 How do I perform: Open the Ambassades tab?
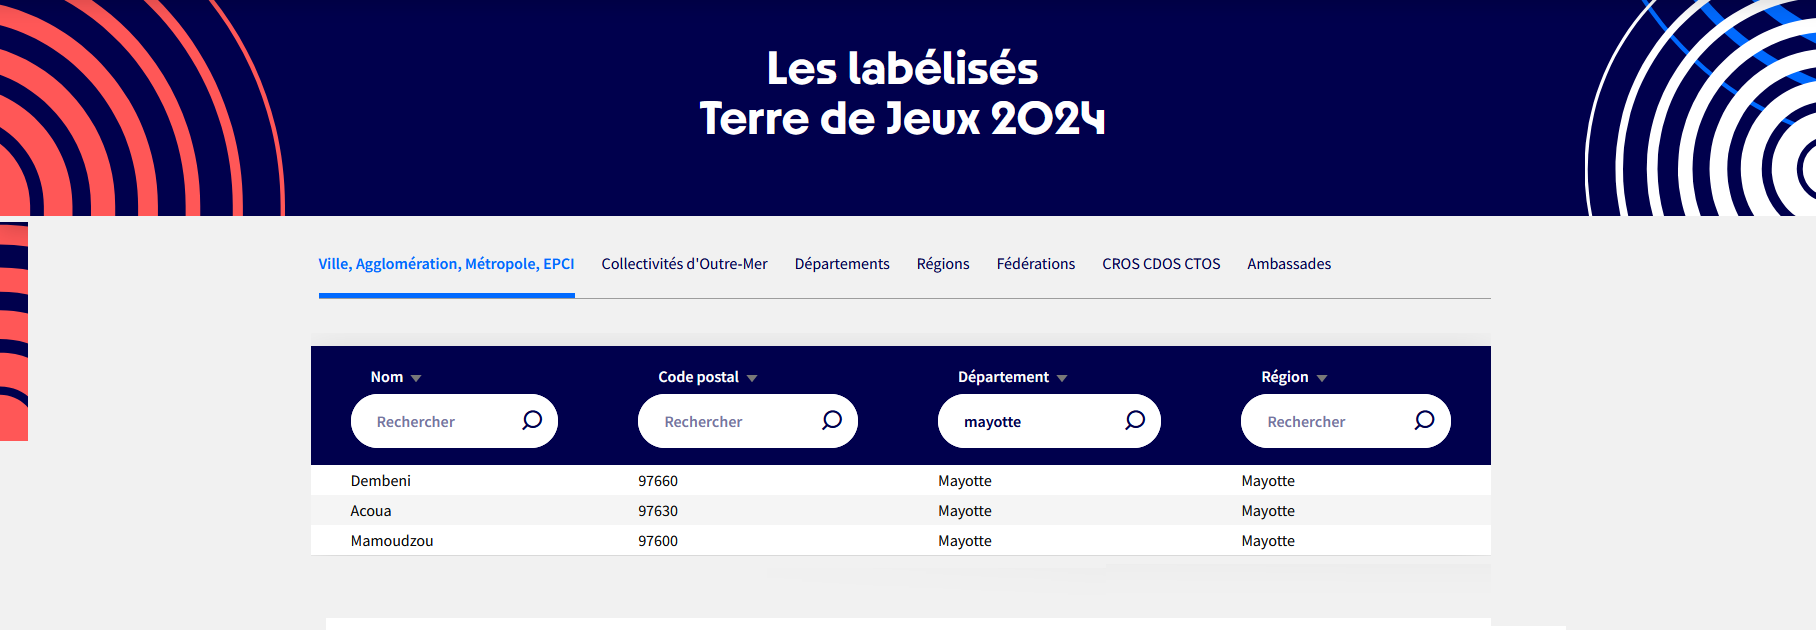pos(1289,264)
